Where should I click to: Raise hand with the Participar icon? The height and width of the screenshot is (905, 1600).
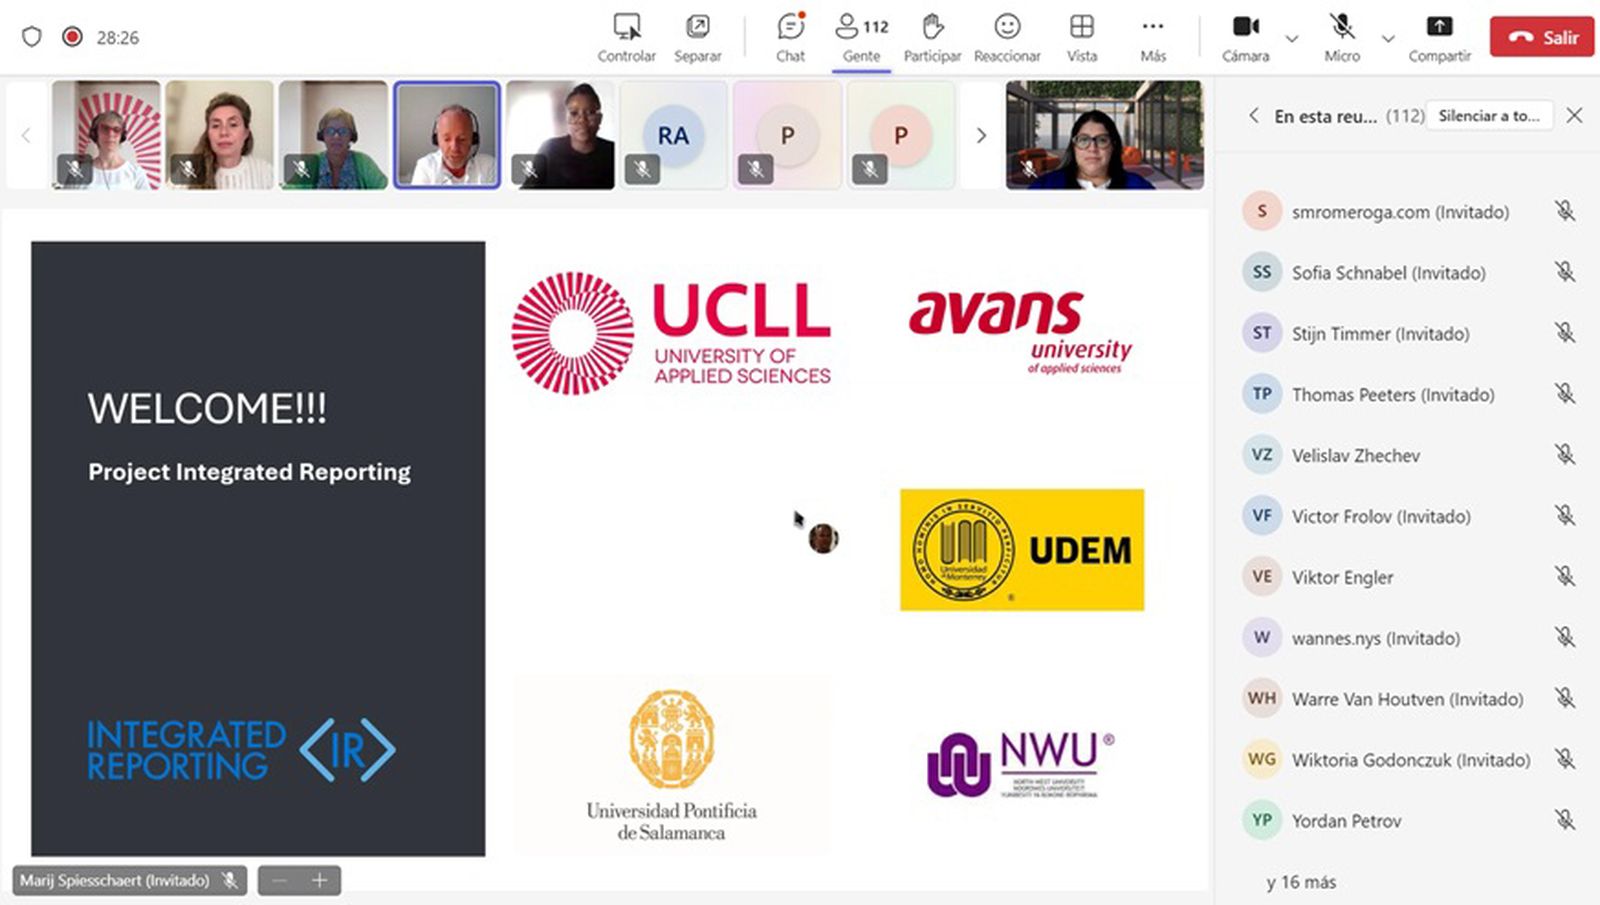tap(932, 27)
